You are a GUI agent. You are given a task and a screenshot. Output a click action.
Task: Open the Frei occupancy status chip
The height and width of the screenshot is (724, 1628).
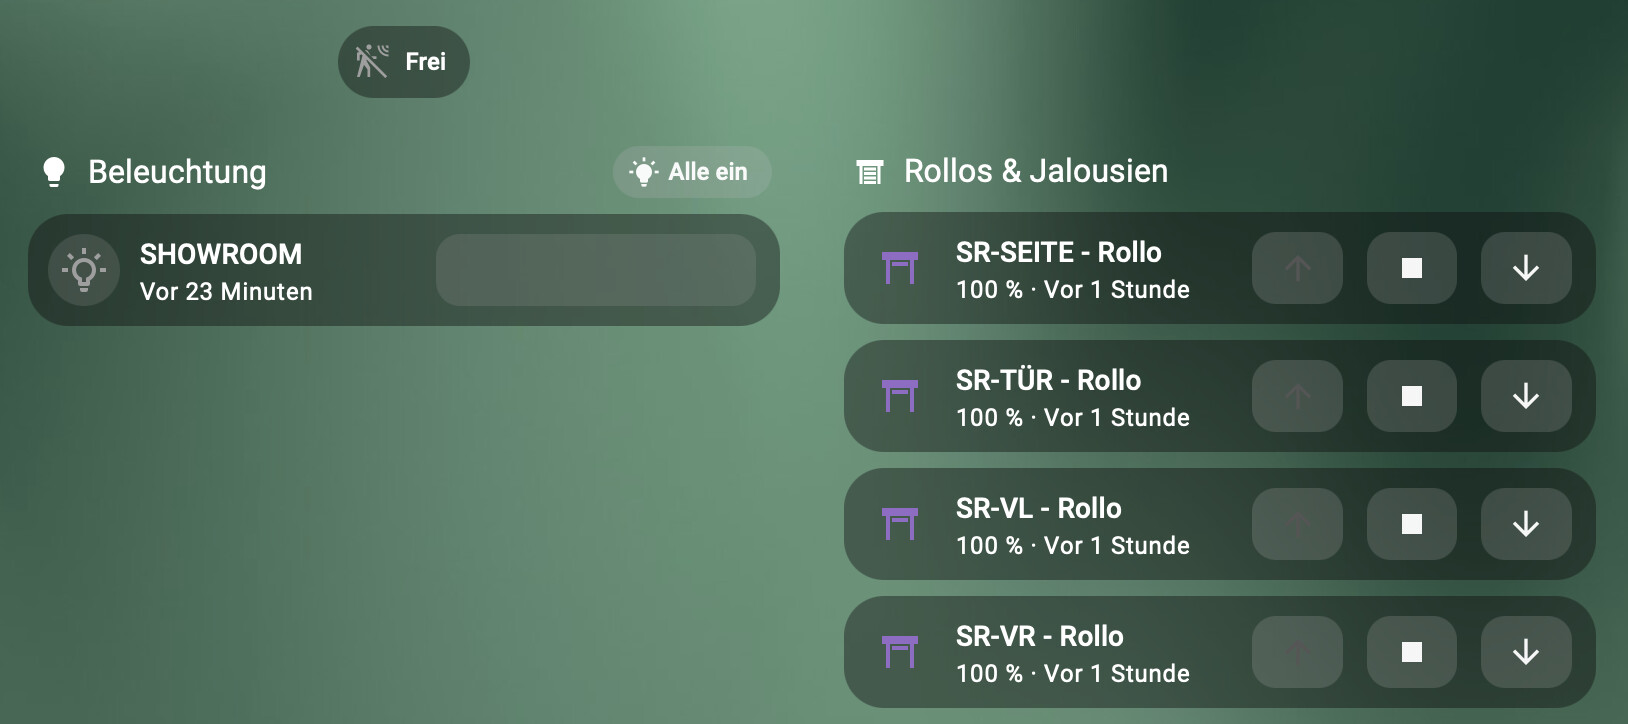(404, 62)
